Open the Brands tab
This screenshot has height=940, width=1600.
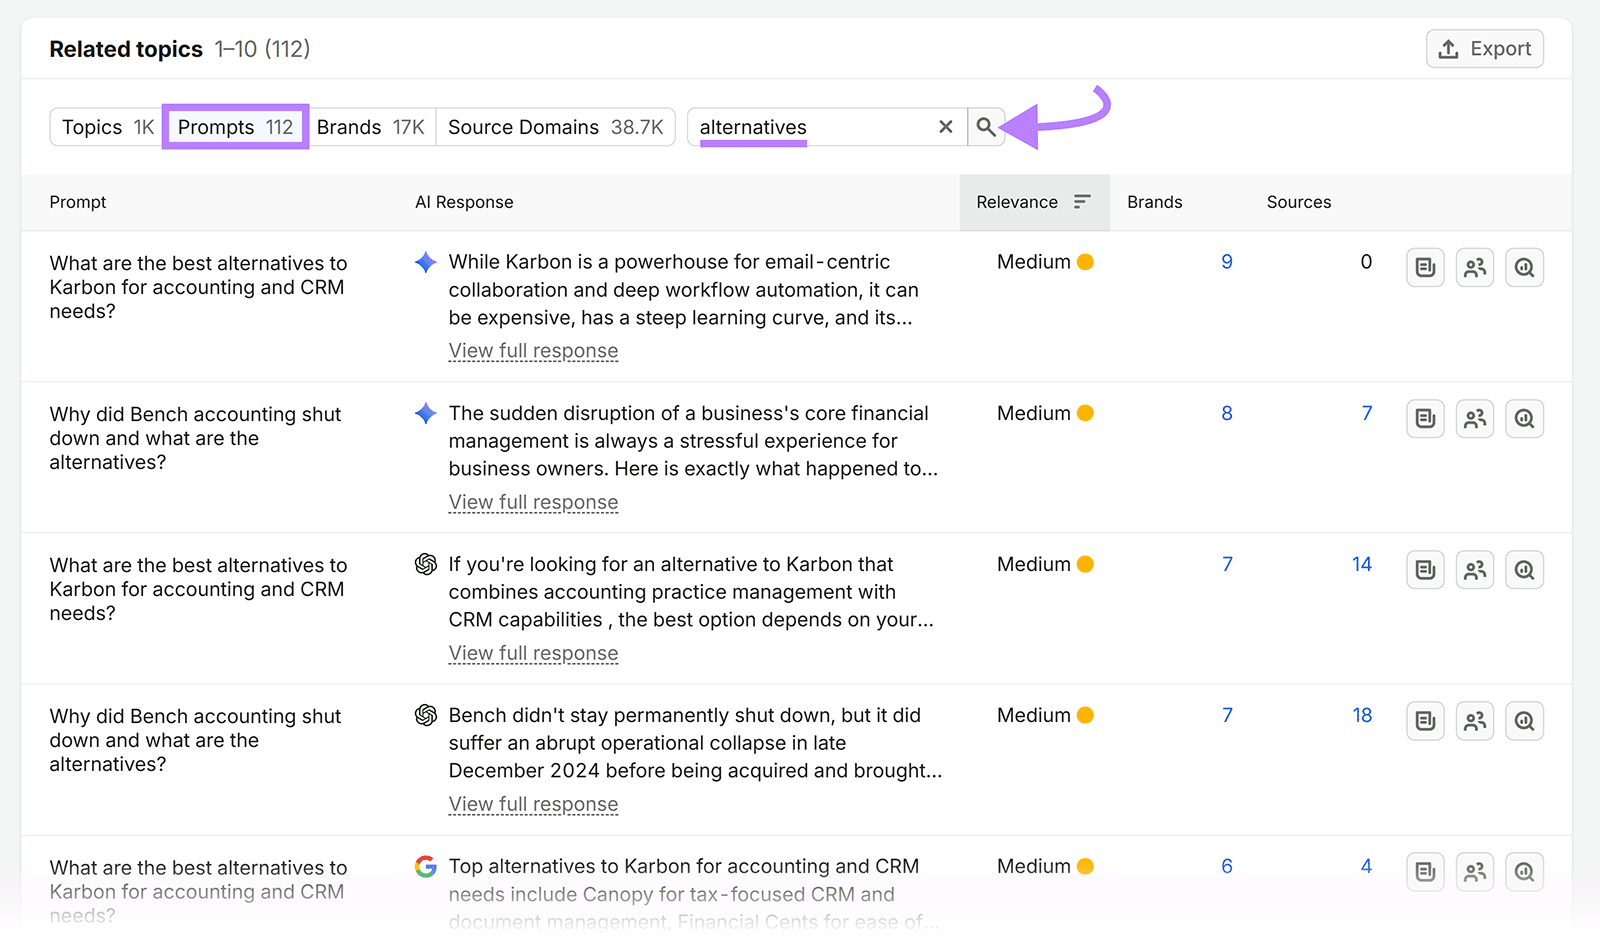point(370,127)
